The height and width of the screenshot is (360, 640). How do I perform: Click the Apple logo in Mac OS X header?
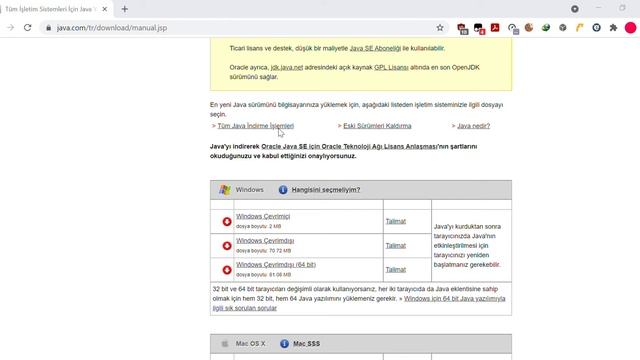pos(225,344)
